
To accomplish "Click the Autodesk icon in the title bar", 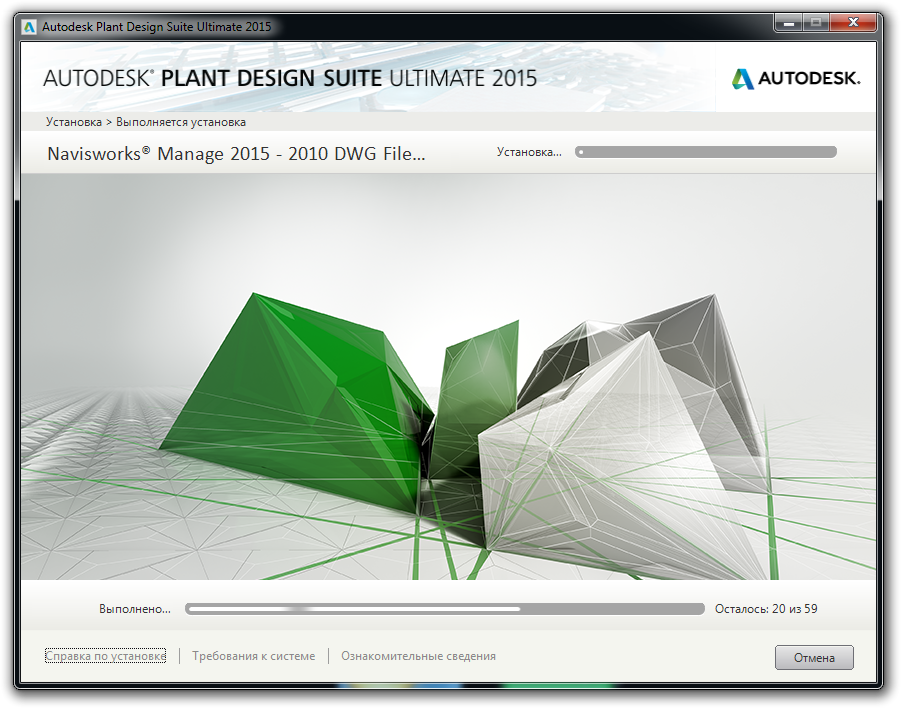I will point(29,26).
